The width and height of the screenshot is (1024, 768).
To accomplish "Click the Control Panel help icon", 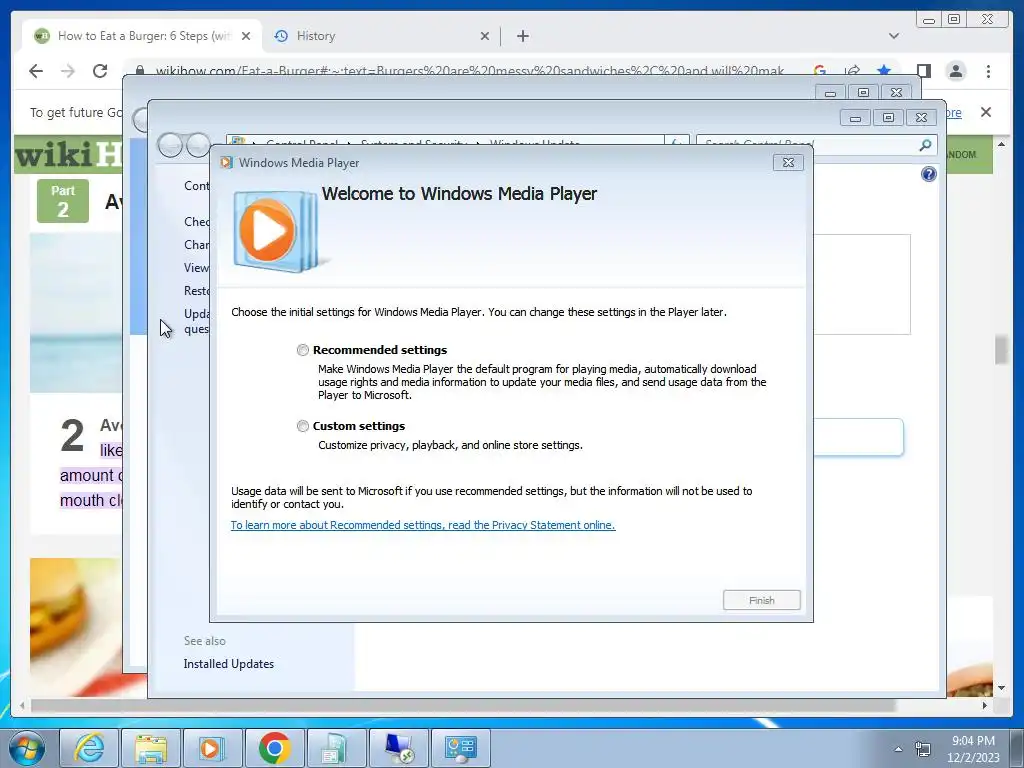I will [929, 174].
